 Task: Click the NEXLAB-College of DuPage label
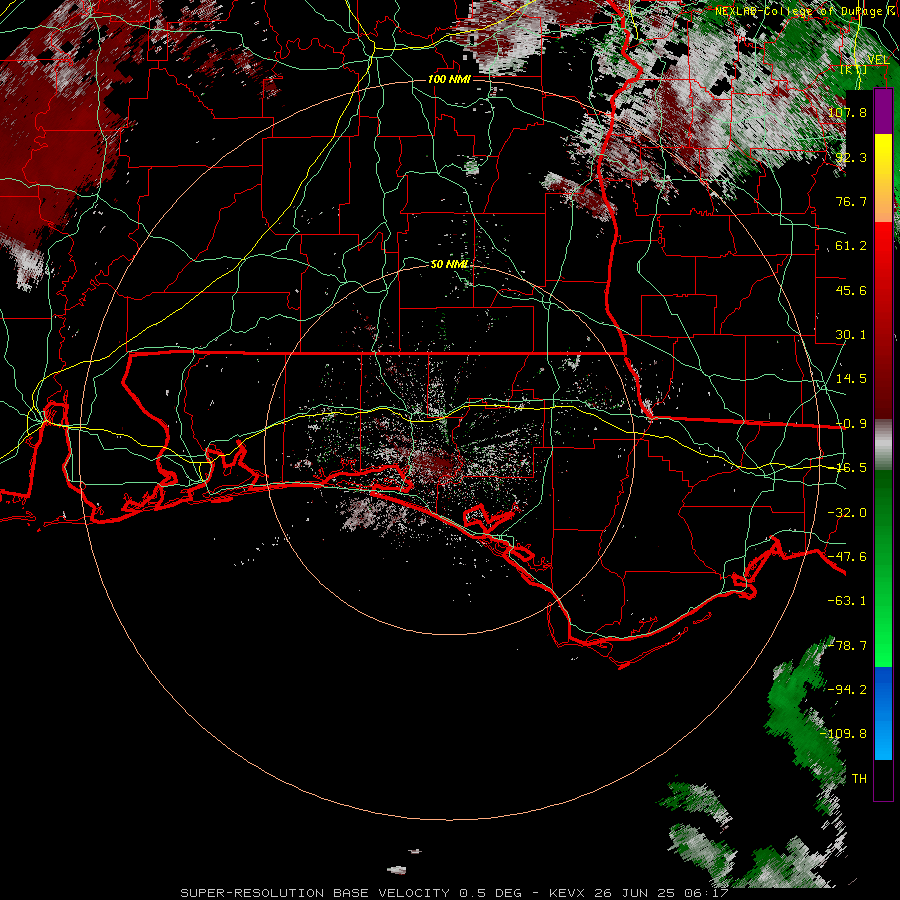click(799, 11)
